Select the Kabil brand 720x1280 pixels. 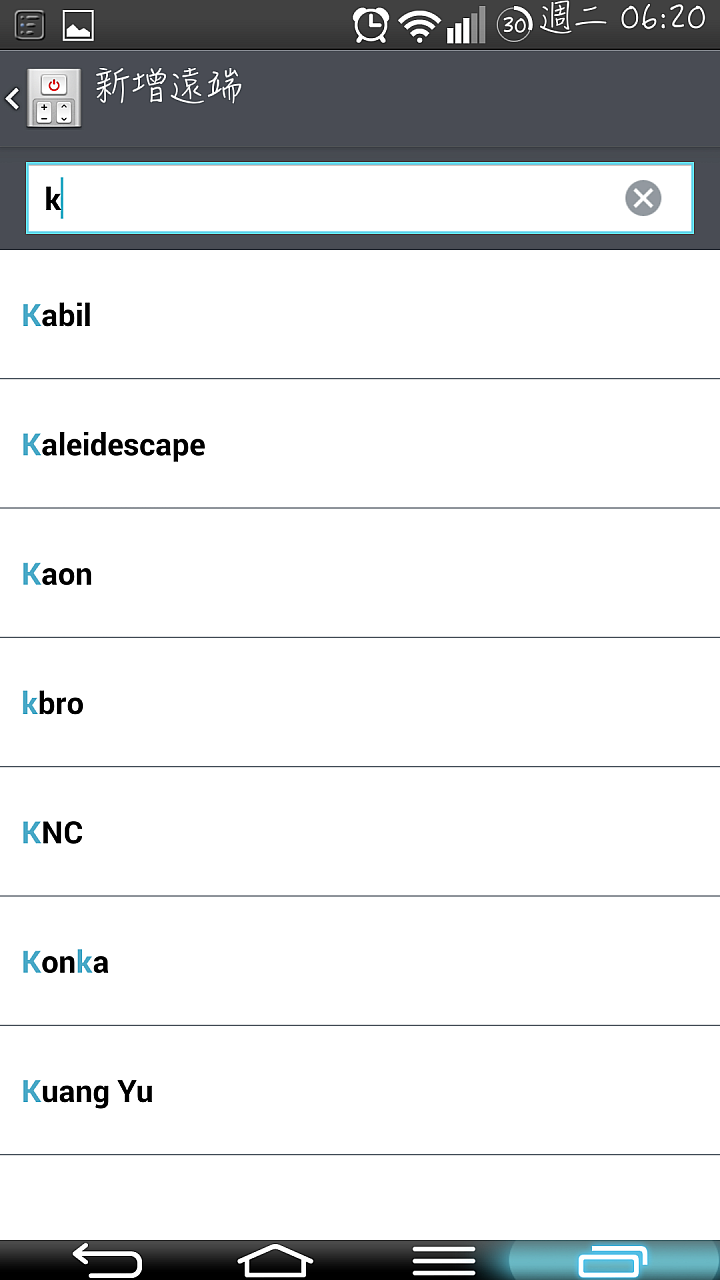(360, 315)
